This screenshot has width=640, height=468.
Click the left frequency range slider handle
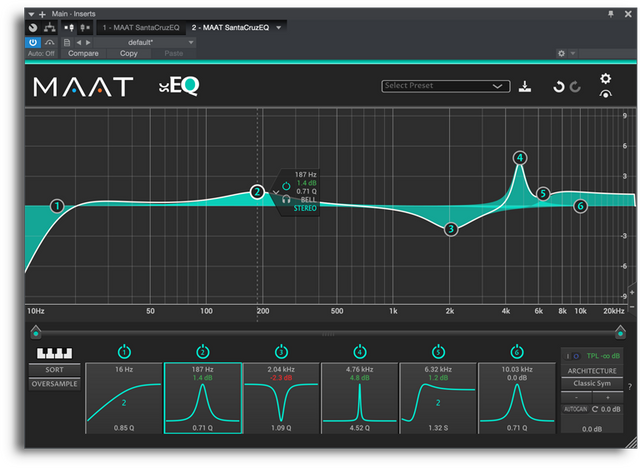pyautogui.click(x=36, y=331)
